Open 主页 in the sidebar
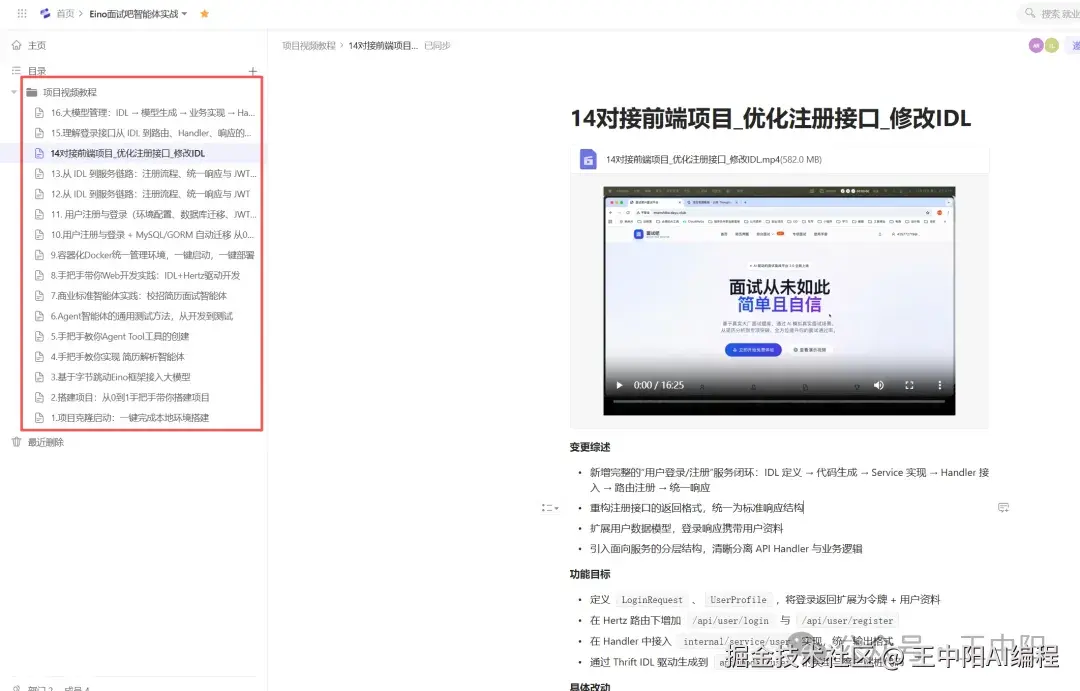Screen dimensions: 1080x691 tap(37, 45)
